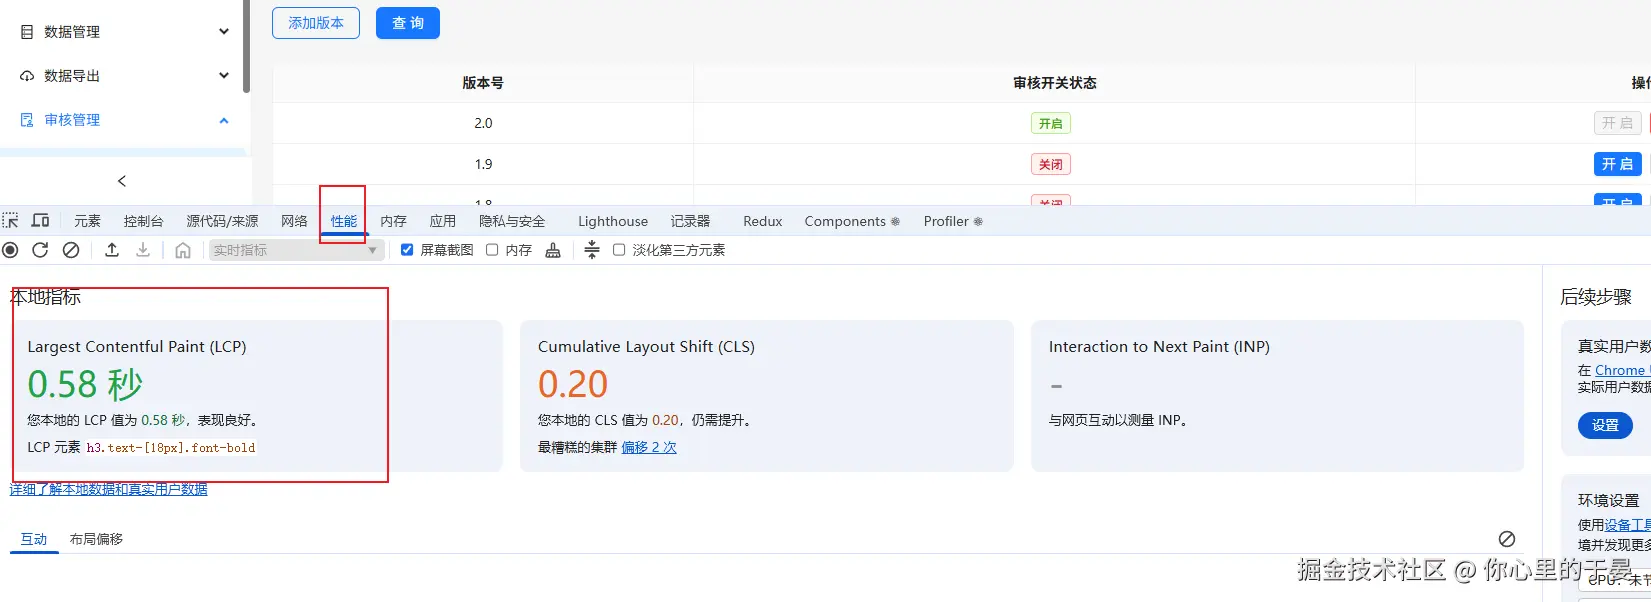The width and height of the screenshot is (1651, 602).
Task: Click Interaction to Next Paint (INP) heading
Action: (1159, 347)
